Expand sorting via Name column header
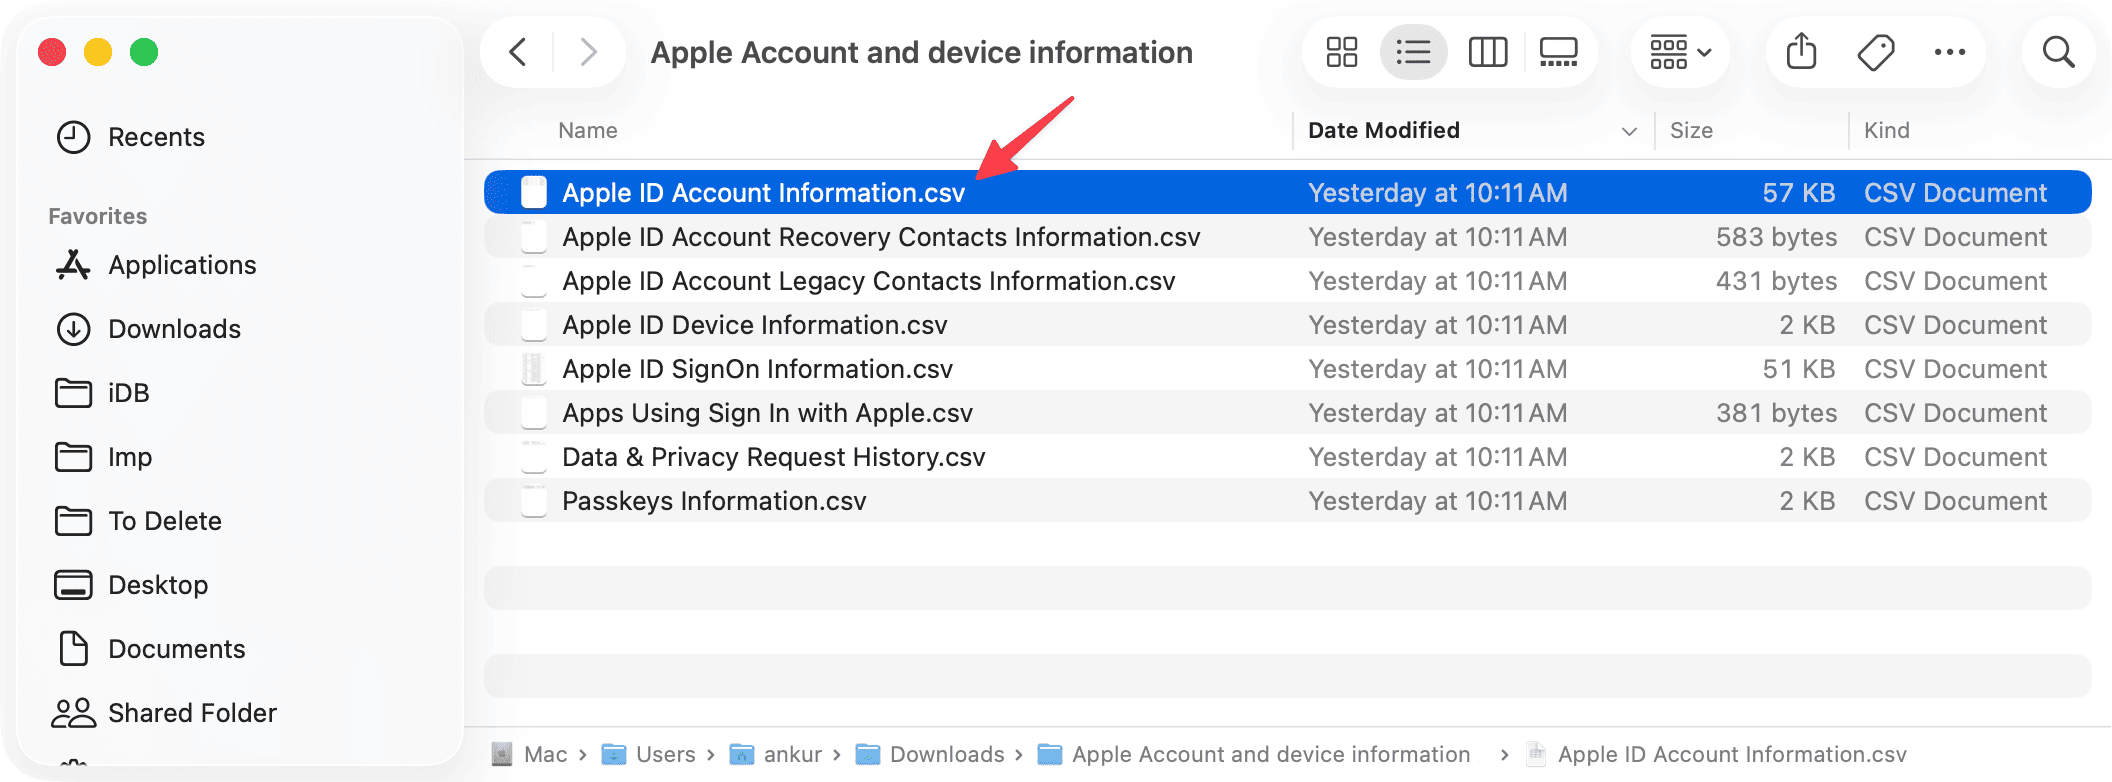The image size is (2112, 782). pyautogui.click(x=587, y=130)
